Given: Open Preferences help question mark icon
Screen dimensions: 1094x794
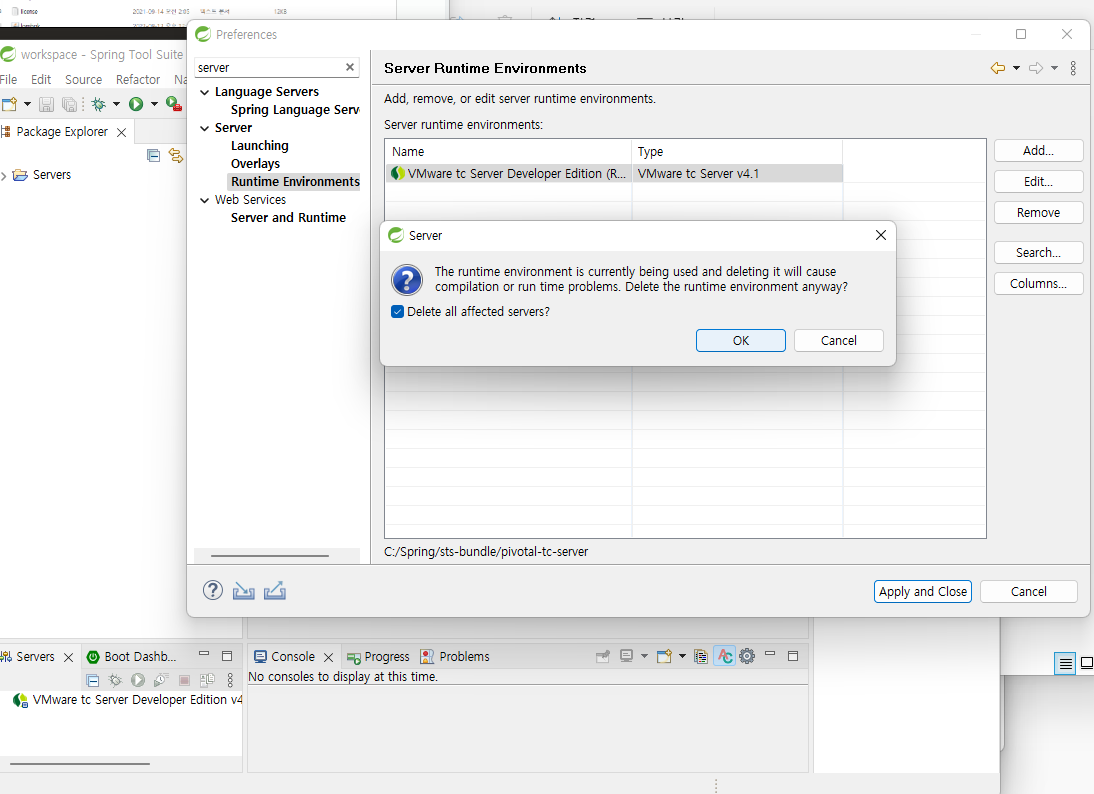Looking at the screenshot, I should click(x=213, y=590).
